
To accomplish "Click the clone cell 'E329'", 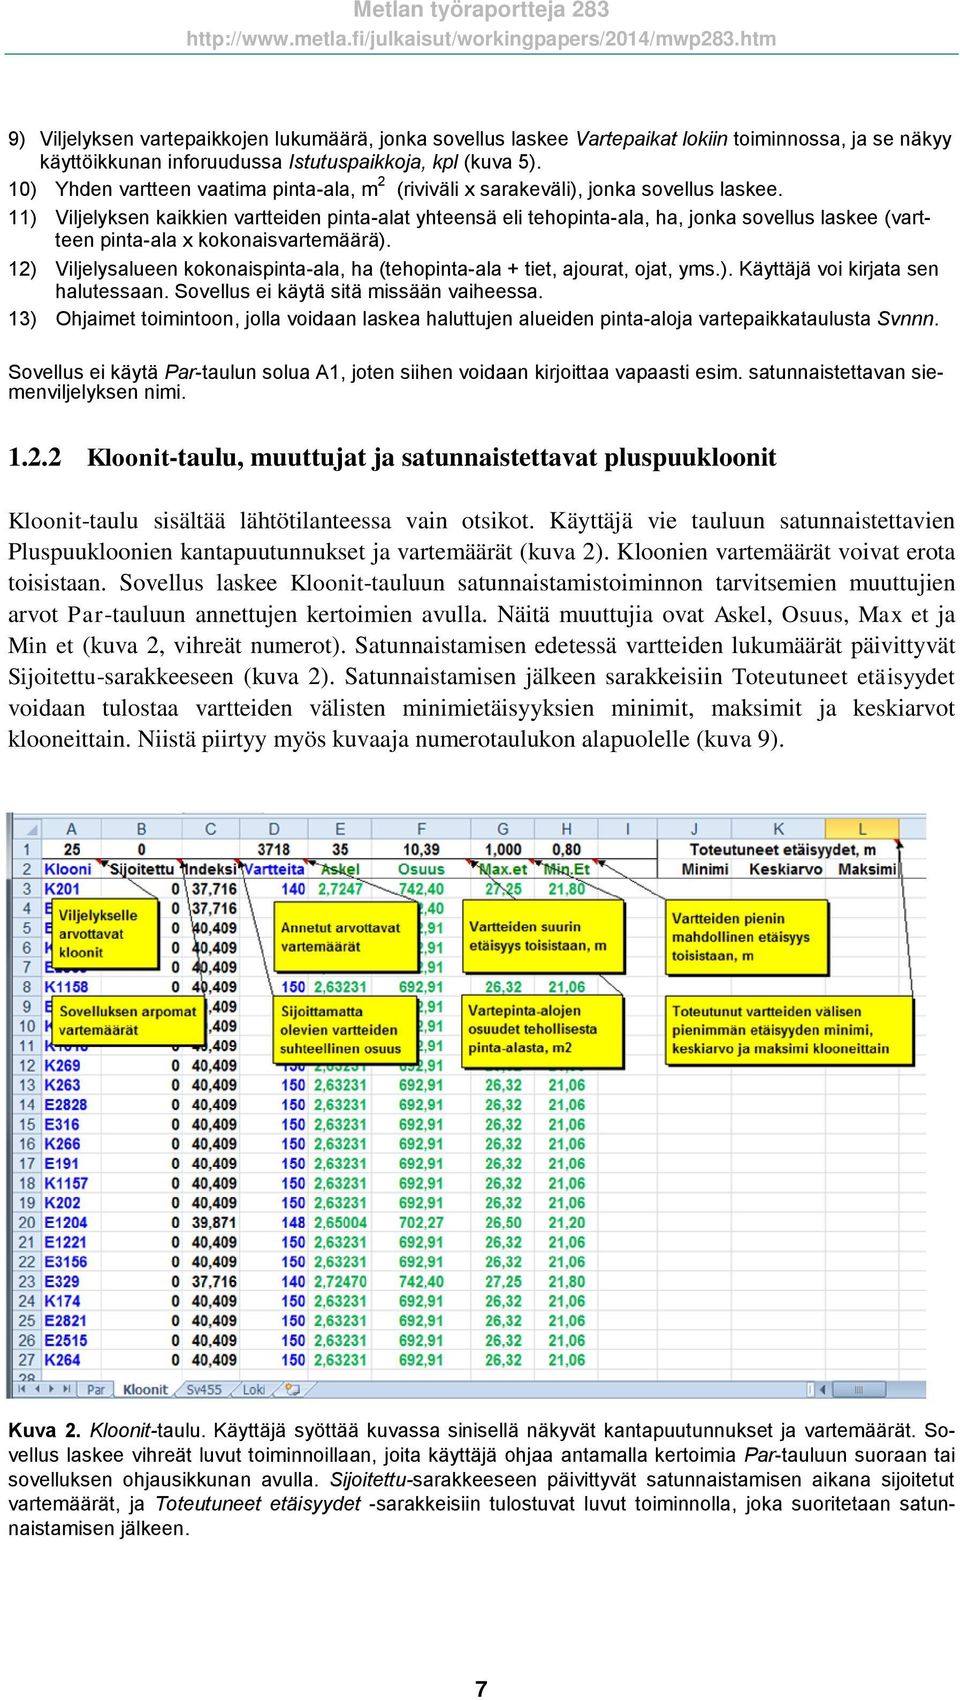I will point(71,1281).
